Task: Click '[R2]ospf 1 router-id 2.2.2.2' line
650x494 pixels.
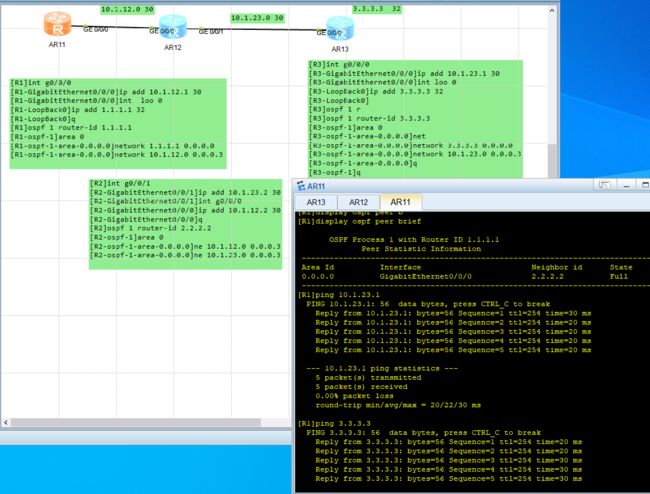Action: click(150, 228)
